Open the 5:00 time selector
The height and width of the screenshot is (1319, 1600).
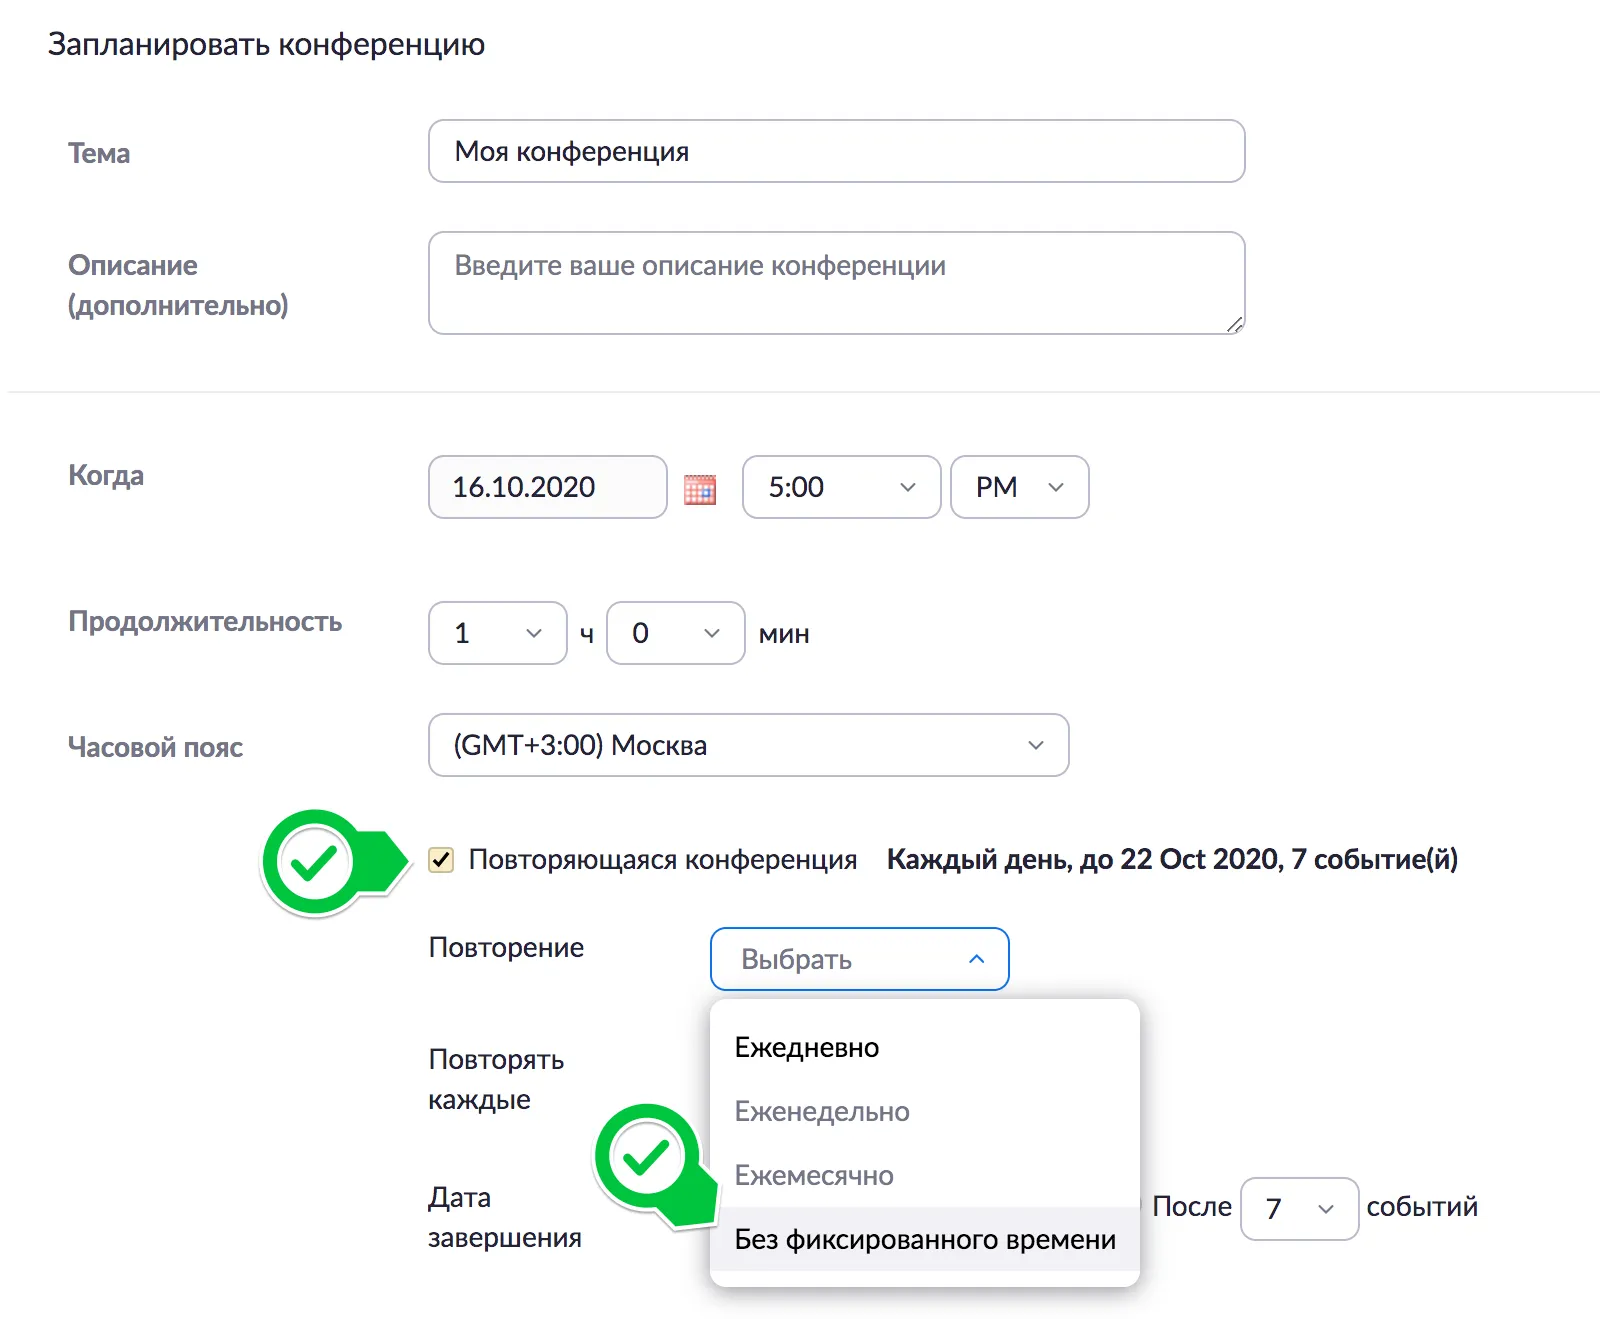point(840,488)
